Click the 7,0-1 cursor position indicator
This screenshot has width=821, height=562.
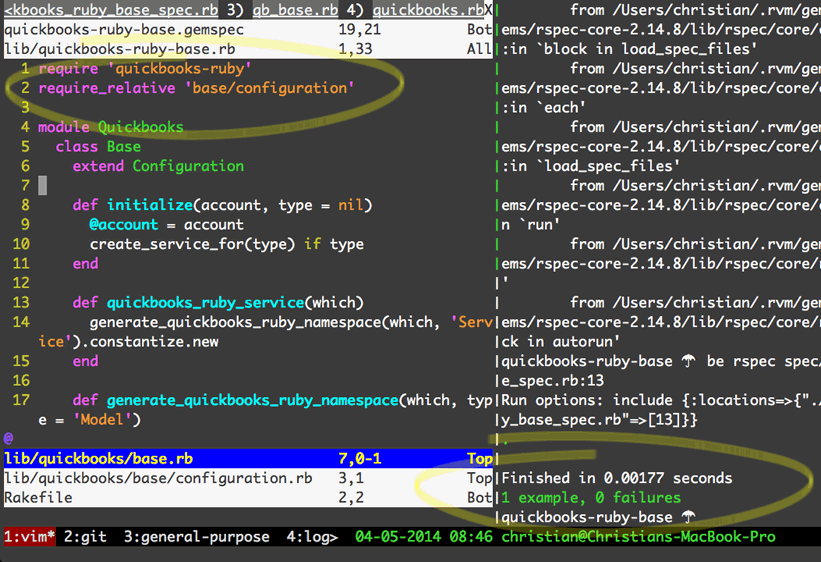pos(360,459)
